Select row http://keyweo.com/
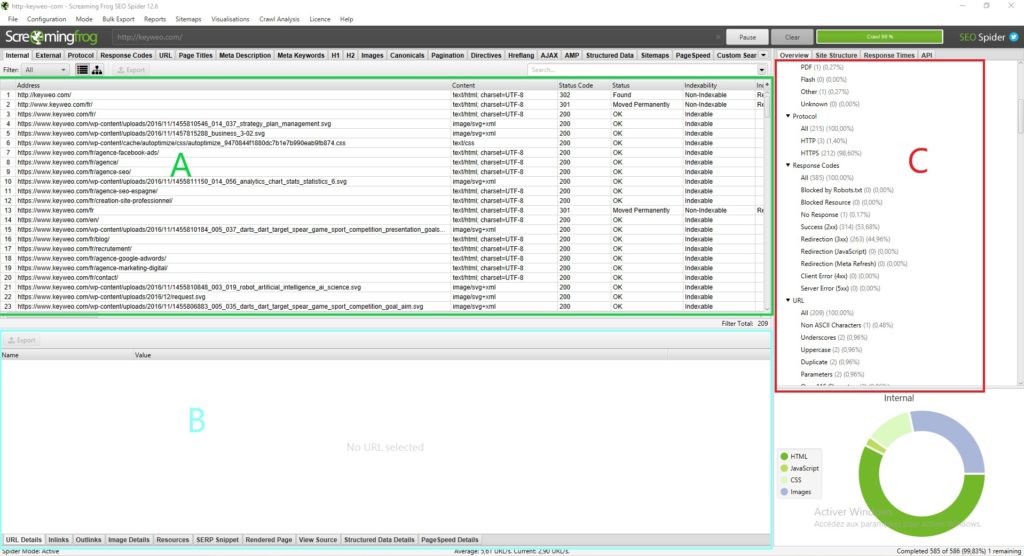The width and height of the screenshot is (1024, 556). tap(383, 95)
